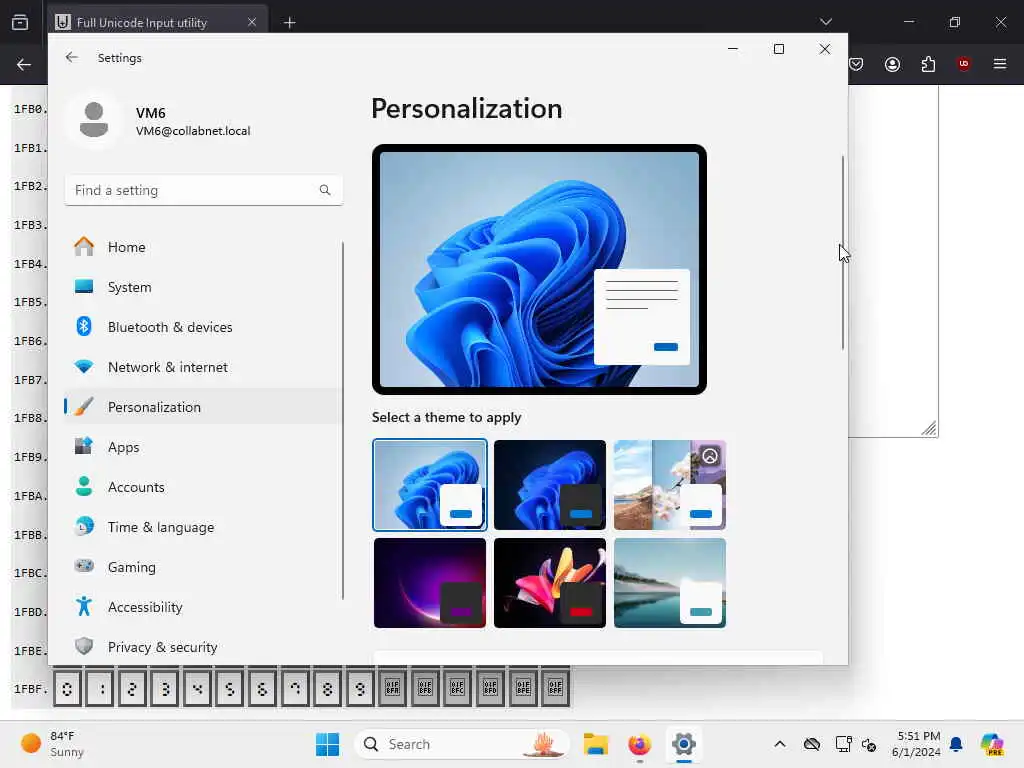Click the desktop preview image in Personalization

539,269
